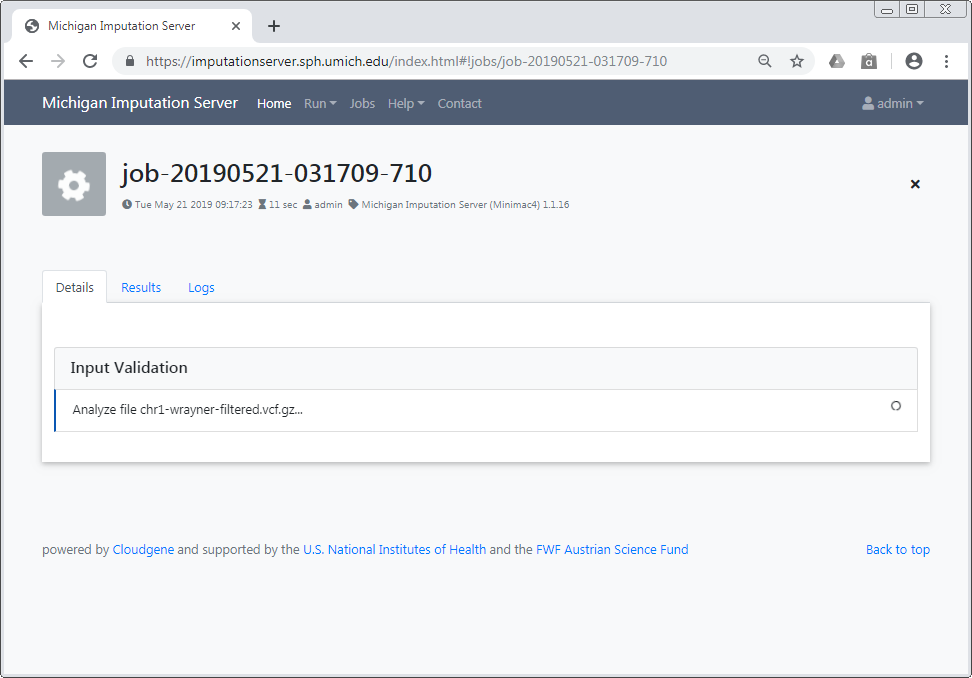Open the FWF Austrian Science Fund link

[x=612, y=549]
